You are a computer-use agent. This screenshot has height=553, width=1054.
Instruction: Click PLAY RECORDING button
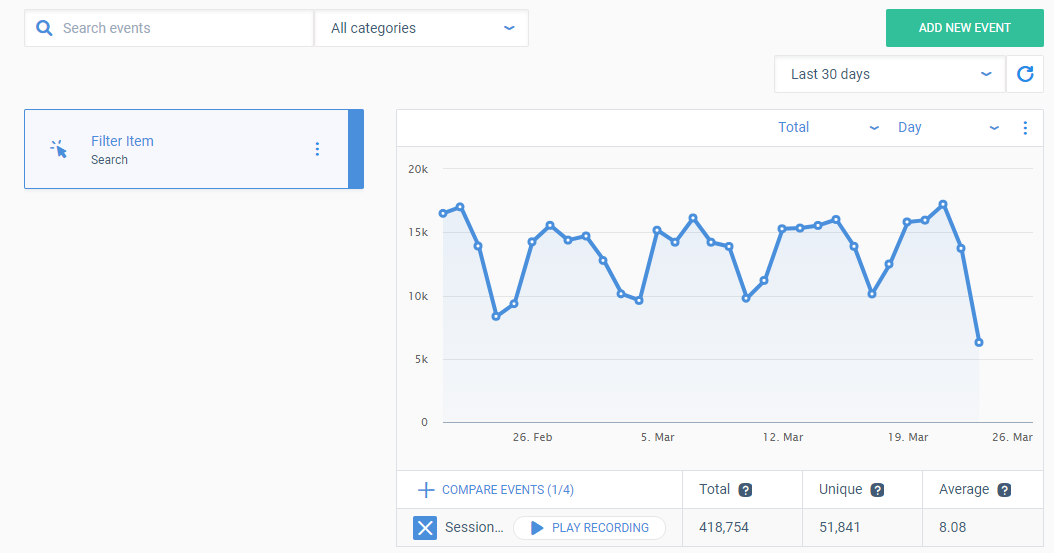click(x=590, y=527)
